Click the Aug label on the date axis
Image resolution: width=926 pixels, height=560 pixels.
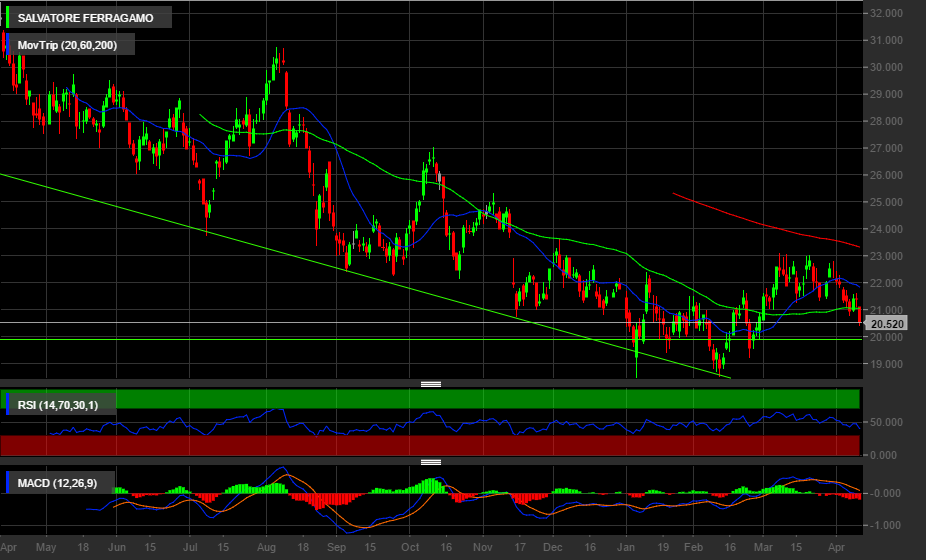[x=266, y=549]
